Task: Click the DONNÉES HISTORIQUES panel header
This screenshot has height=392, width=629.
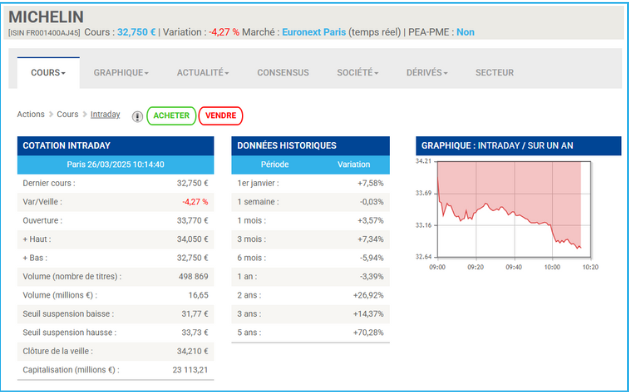Action: pyautogui.click(x=310, y=146)
